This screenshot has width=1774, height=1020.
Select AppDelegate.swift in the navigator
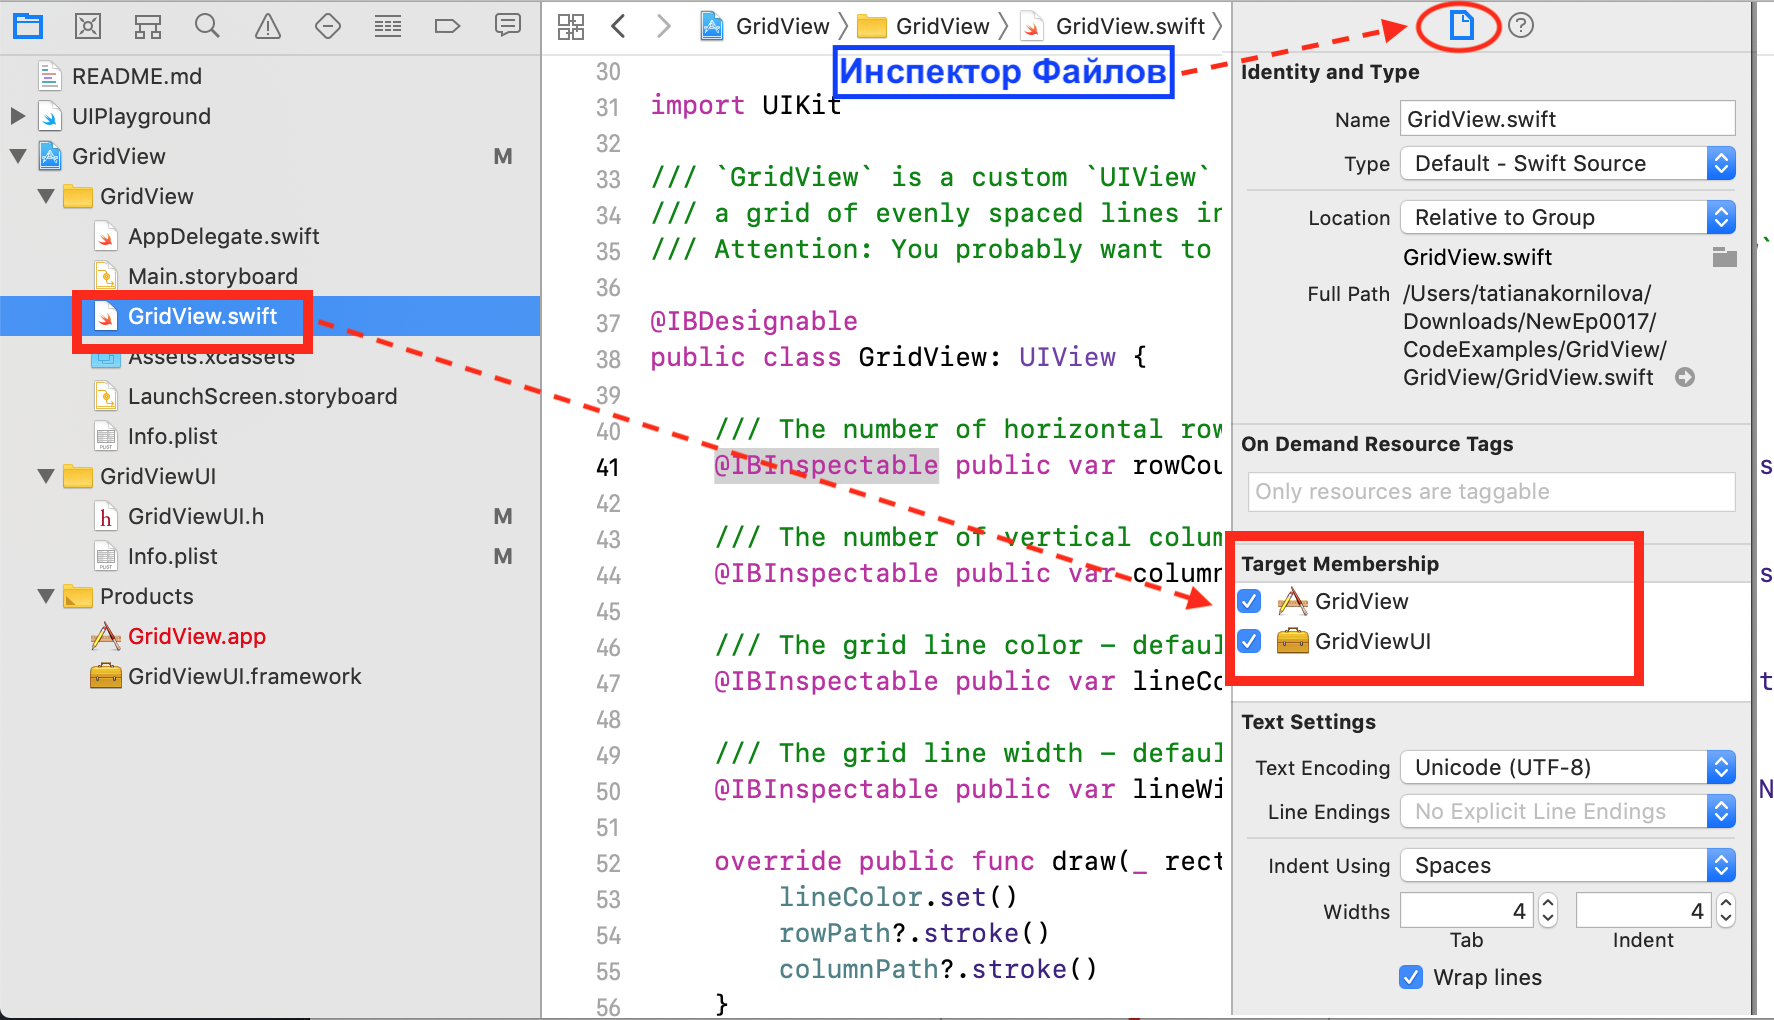click(223, 237)
